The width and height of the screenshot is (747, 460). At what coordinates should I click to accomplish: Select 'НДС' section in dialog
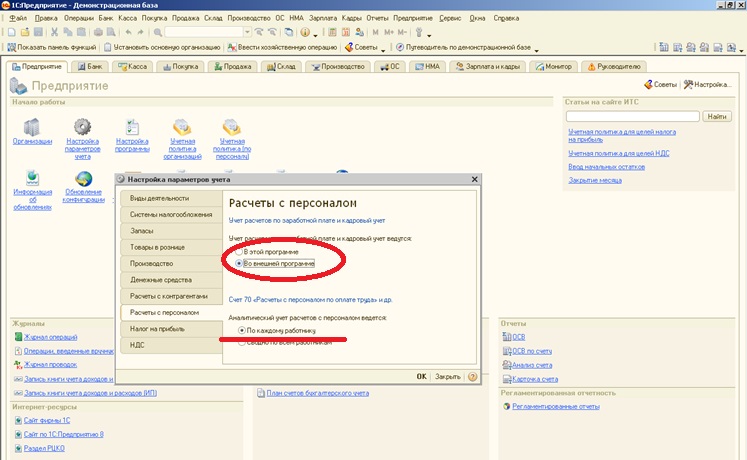pos(172,345)
